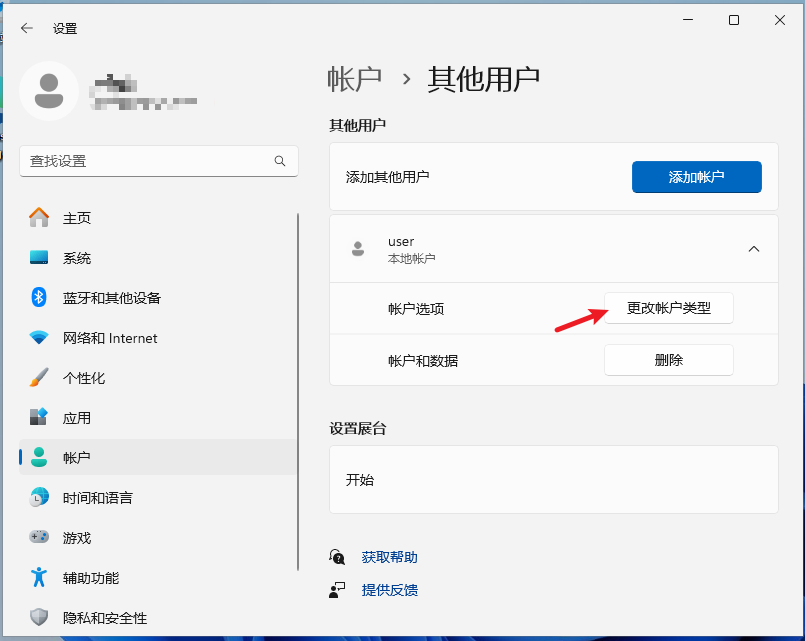Viewport: 805px width, 641px height.
Task: Open the 获取帮助 link
Action: [x=390, y=557]
